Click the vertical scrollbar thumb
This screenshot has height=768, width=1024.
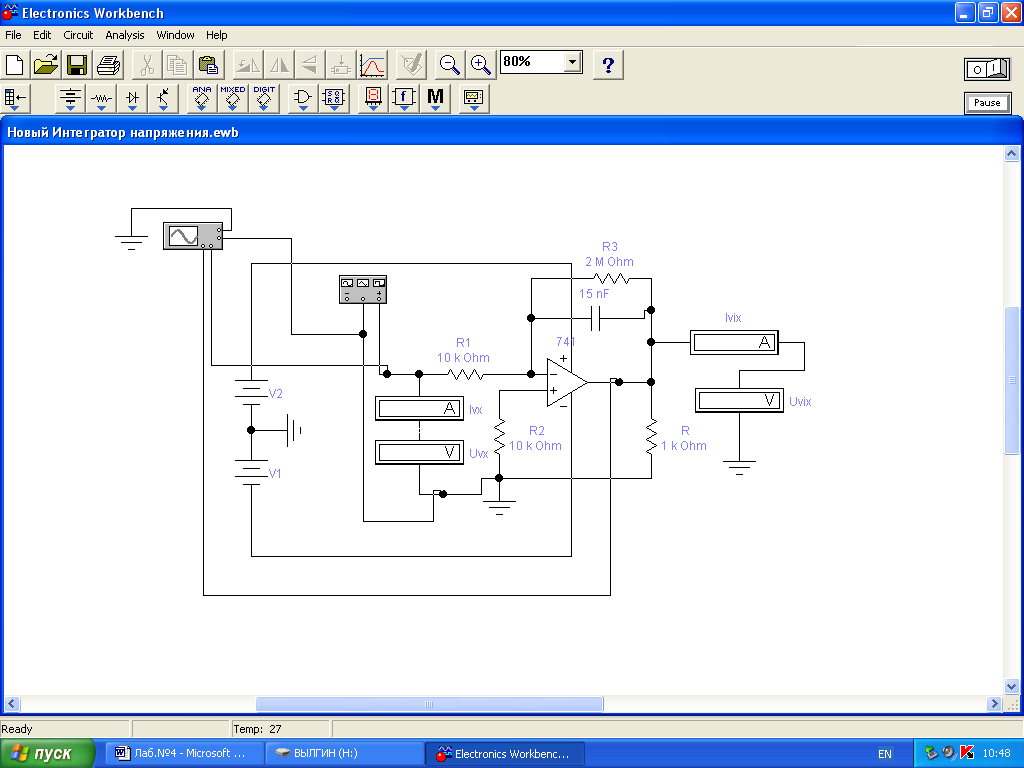click(x=1011, y=379)
